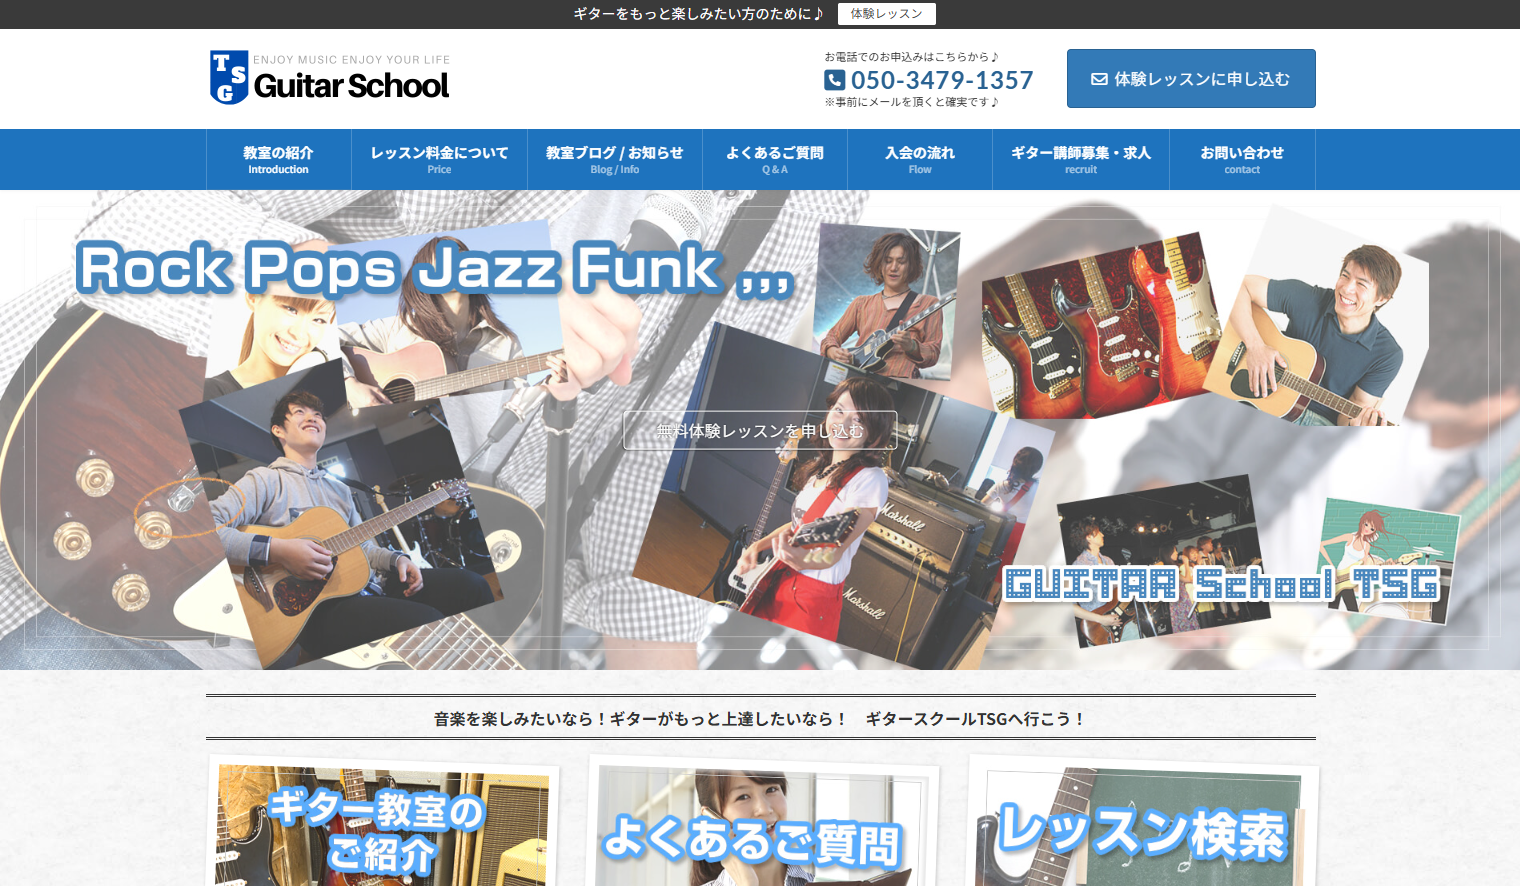Screen dimensions: 1520x886
Task: Open レッスン料金について navigation item
Action: click(x=438, y=158)
